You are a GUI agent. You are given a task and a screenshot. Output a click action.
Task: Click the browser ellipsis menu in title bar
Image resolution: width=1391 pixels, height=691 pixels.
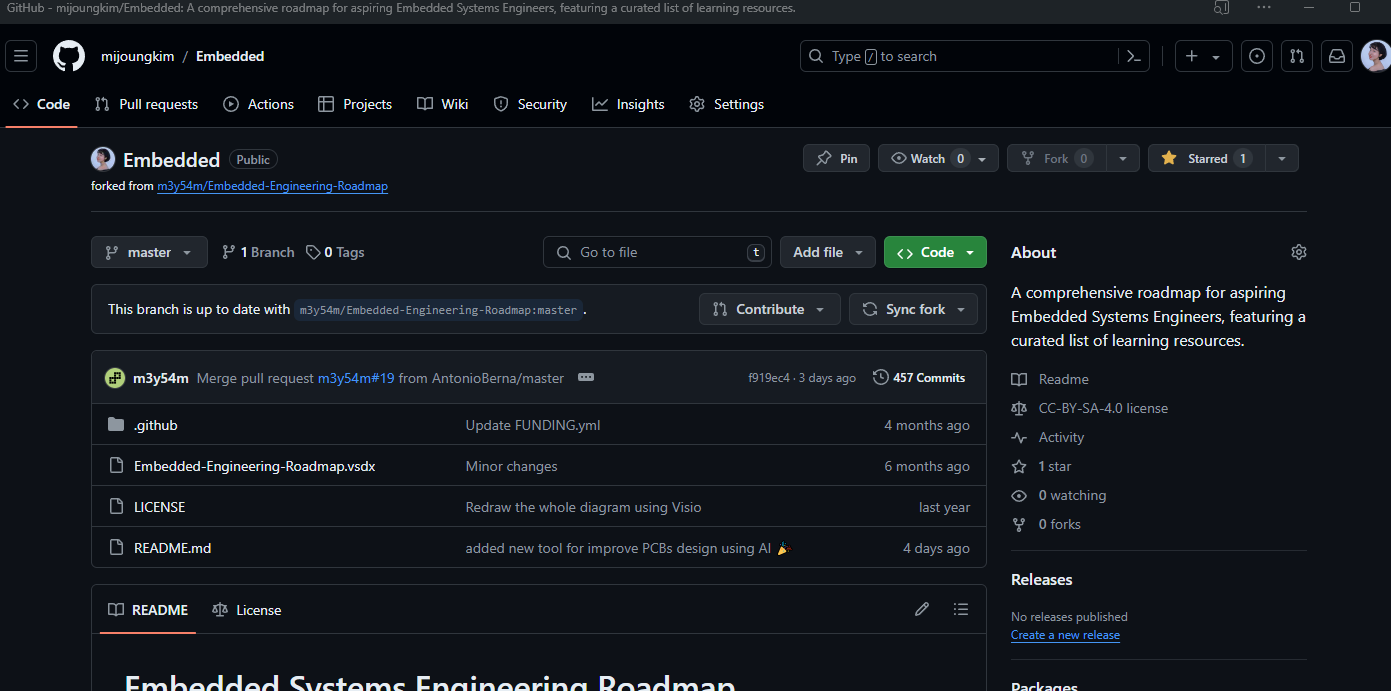click(1264, 8)
